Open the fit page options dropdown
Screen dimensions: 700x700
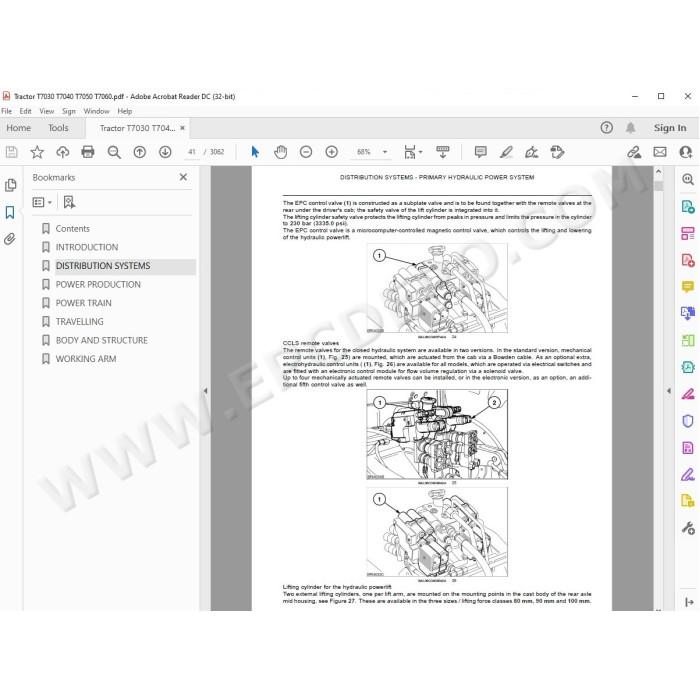413,152
